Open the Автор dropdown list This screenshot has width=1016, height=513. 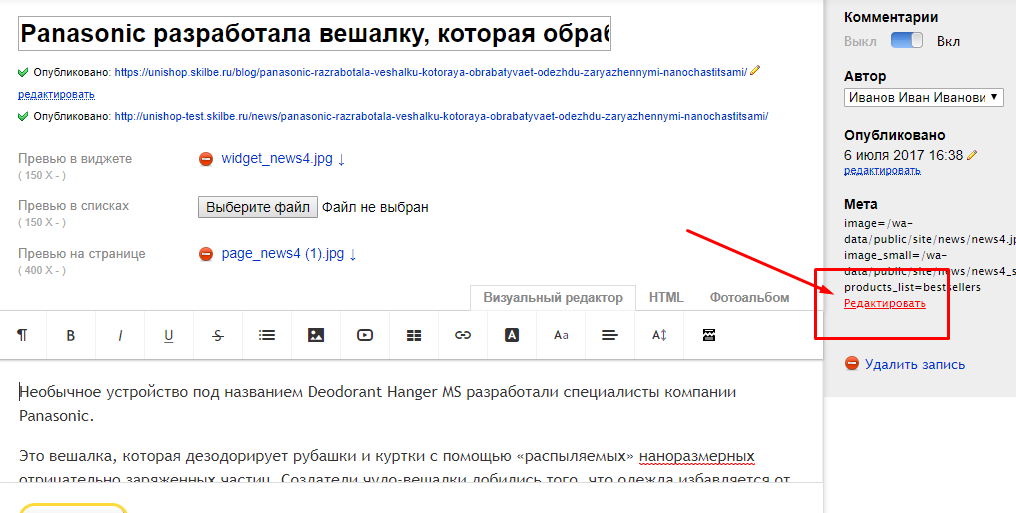click(x=923, y=97)
